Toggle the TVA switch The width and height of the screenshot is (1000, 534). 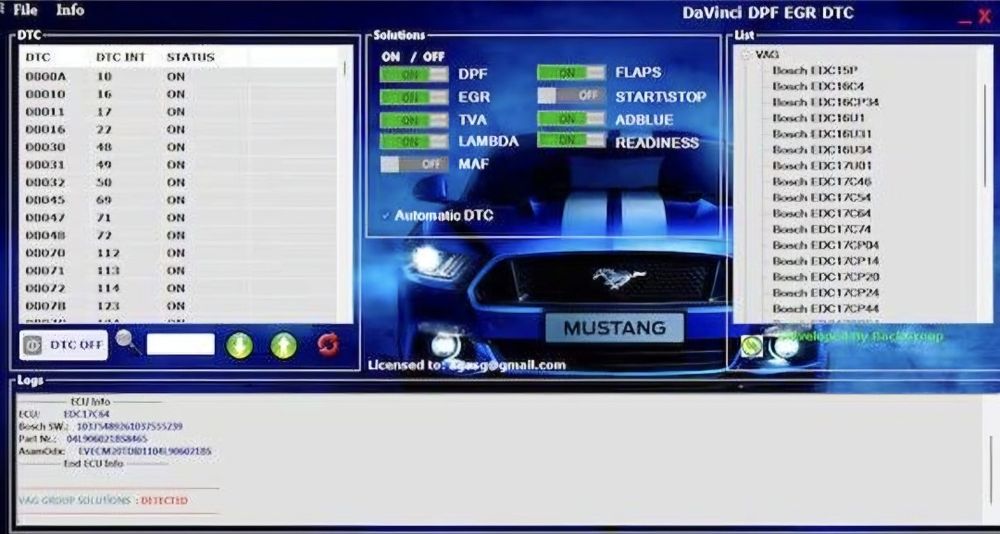tap(414, 120)
